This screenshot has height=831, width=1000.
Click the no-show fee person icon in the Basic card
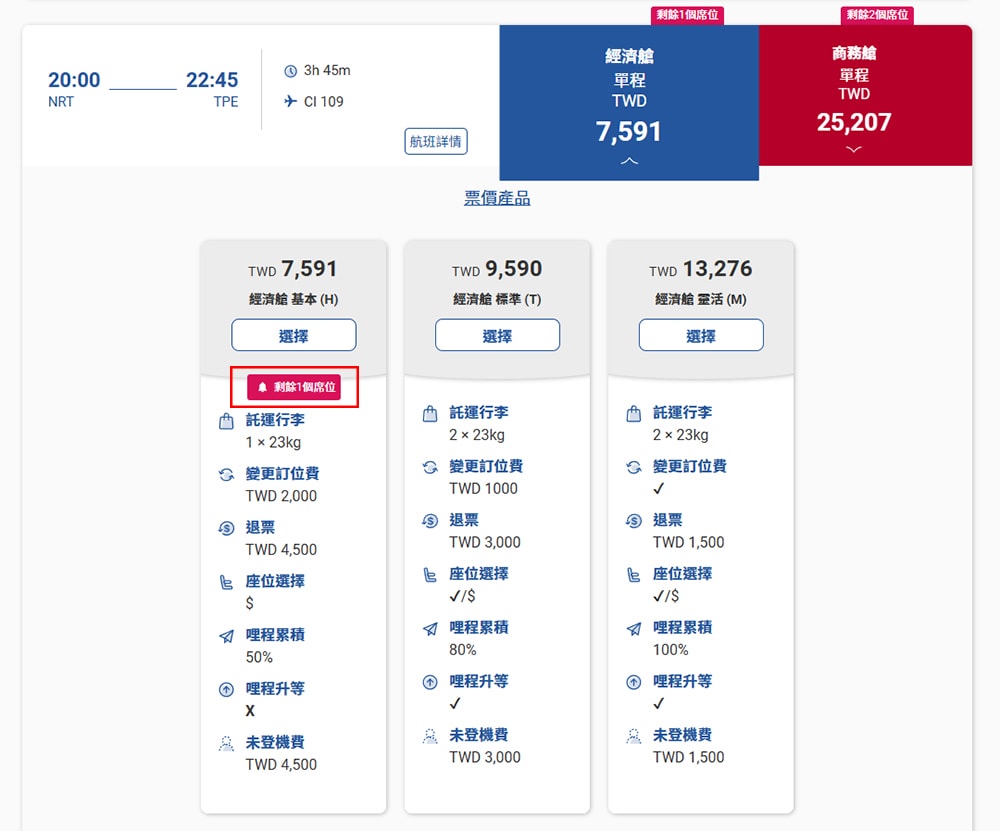click(x=226, y=744)
